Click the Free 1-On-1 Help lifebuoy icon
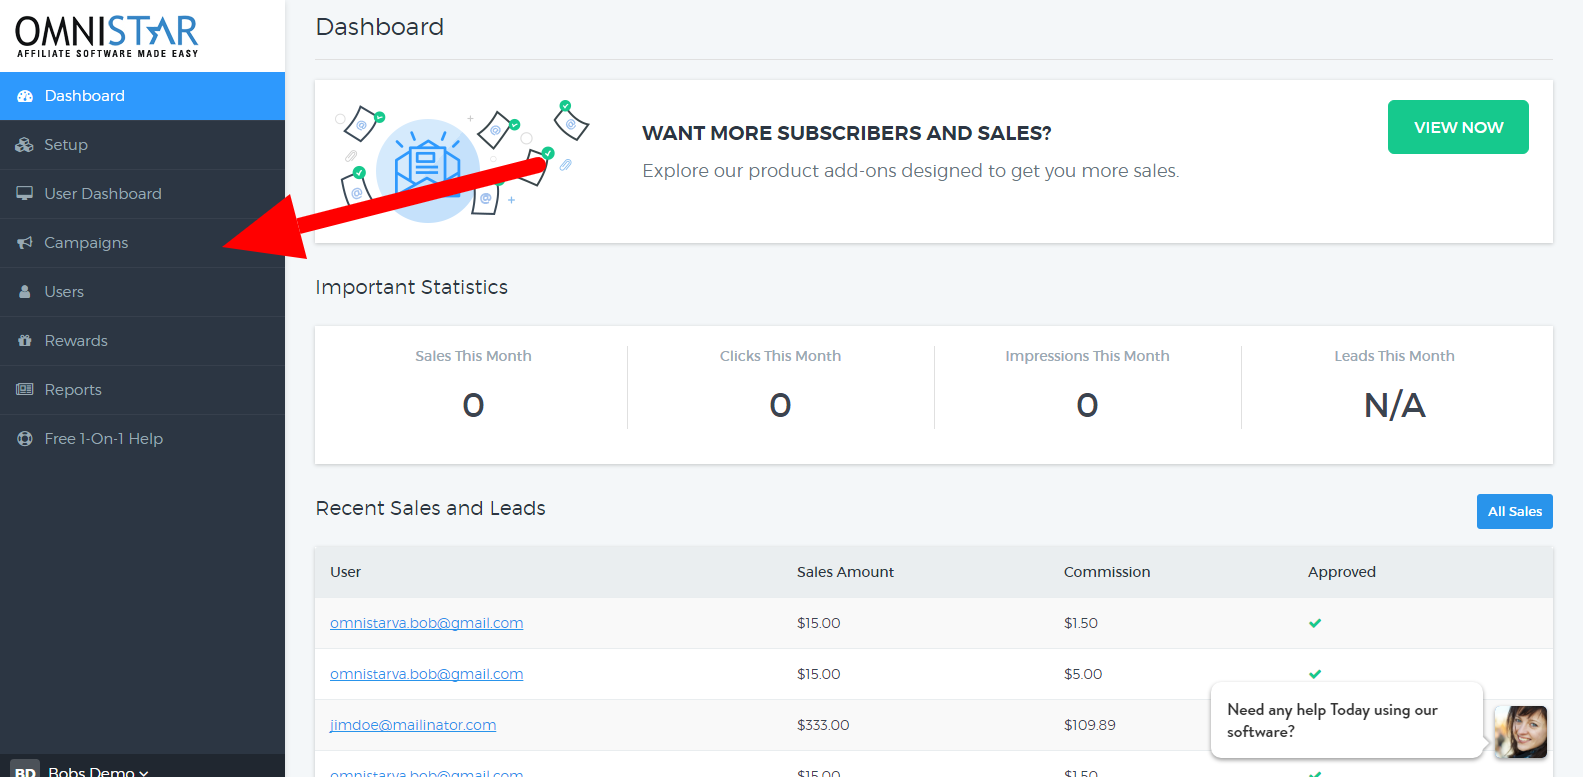This screenshot has height=777, width=1583. point(25,439)
